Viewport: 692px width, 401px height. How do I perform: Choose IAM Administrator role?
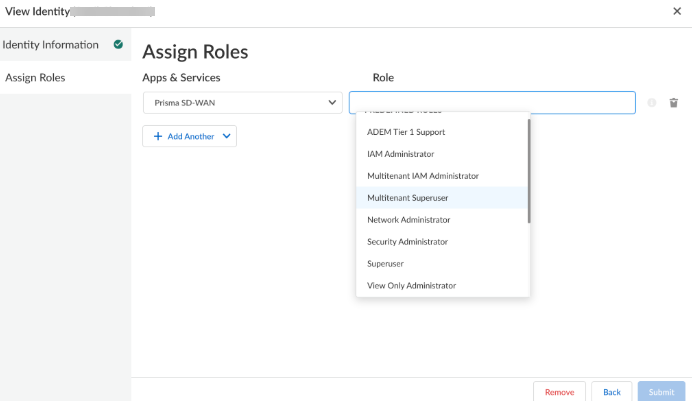[x=401, y=154]
